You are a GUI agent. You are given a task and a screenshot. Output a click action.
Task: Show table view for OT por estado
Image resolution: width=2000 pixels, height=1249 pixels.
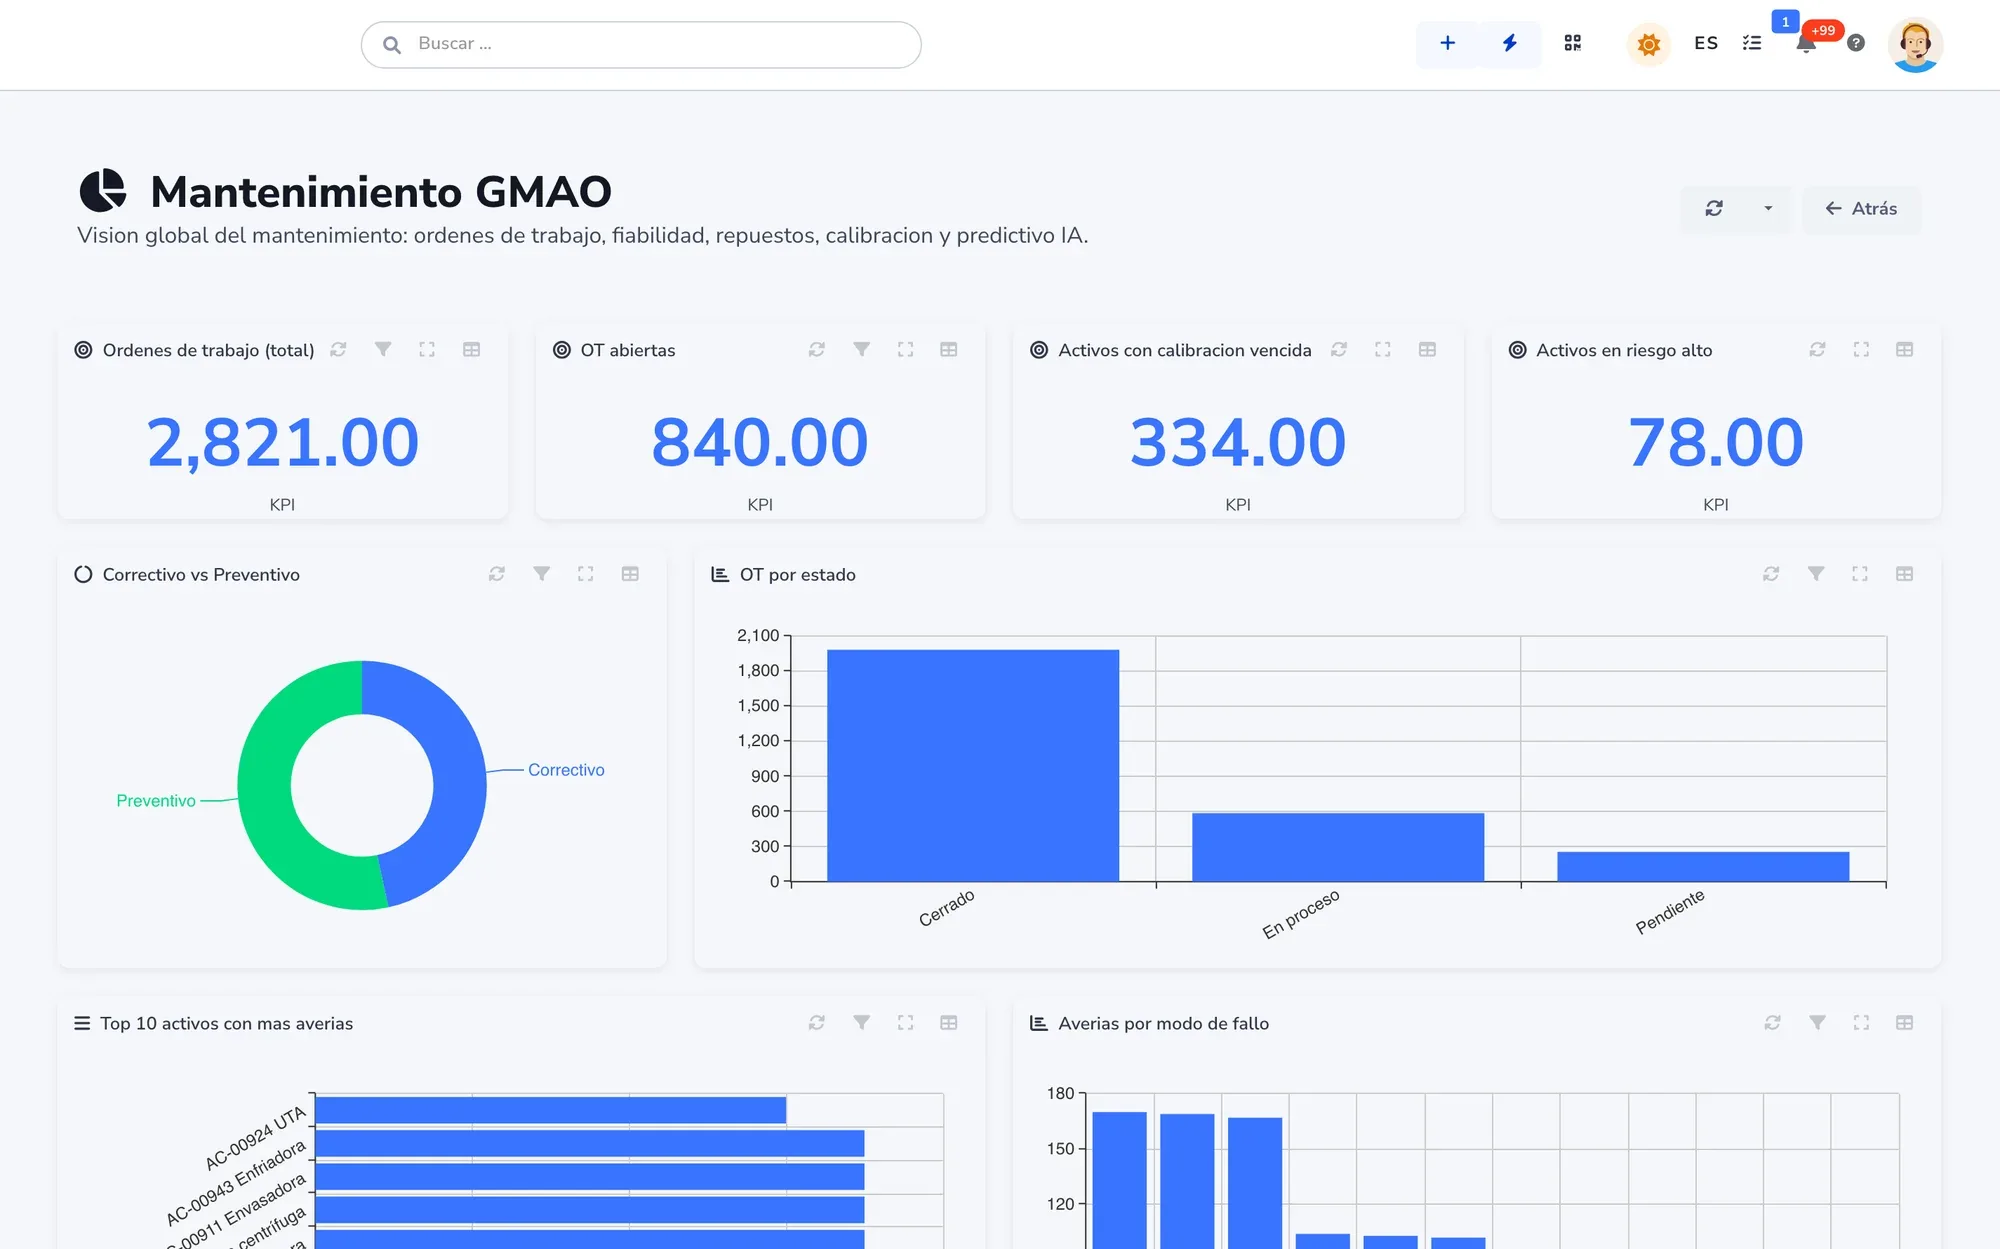[x=1905, y=573]
